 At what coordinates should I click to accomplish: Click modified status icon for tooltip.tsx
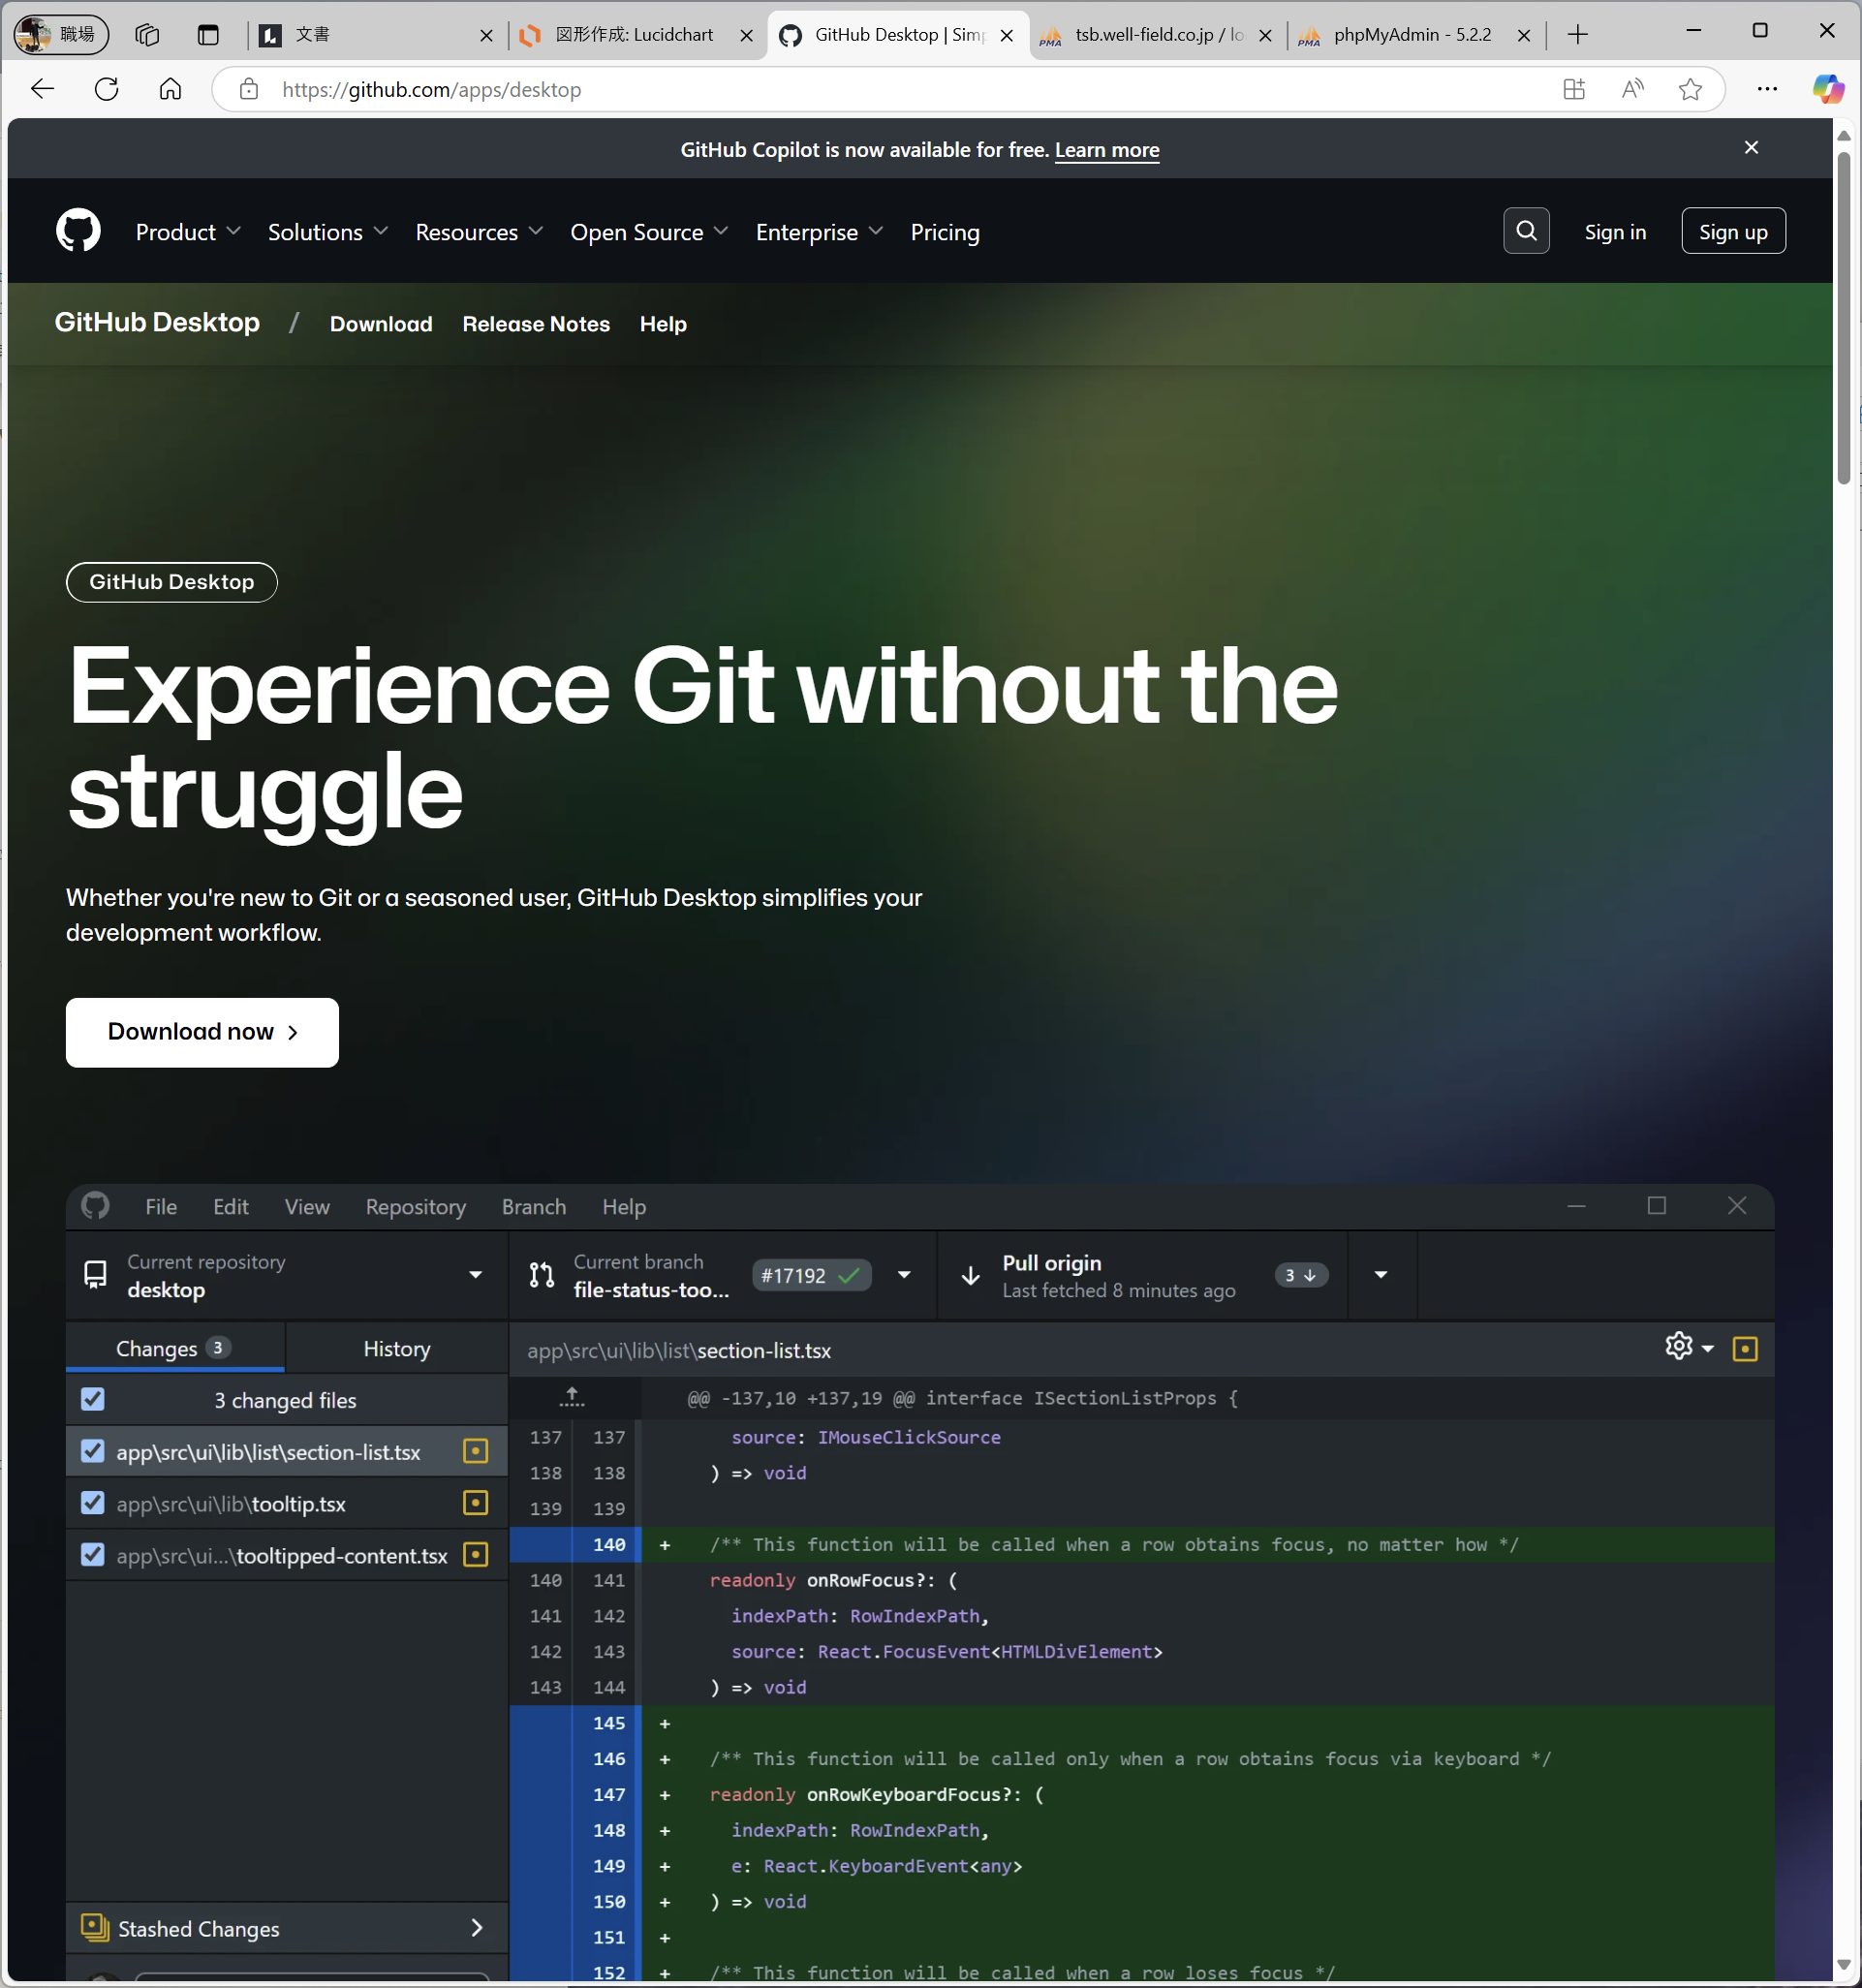tap(476, 1503)
